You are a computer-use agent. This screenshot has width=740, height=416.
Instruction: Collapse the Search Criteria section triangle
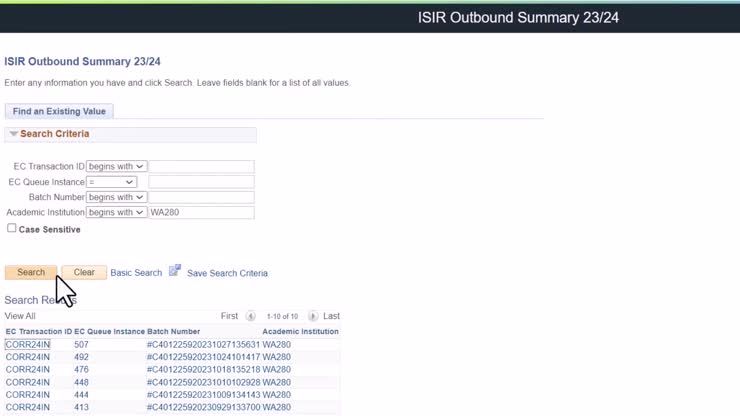tap(13, 134)
